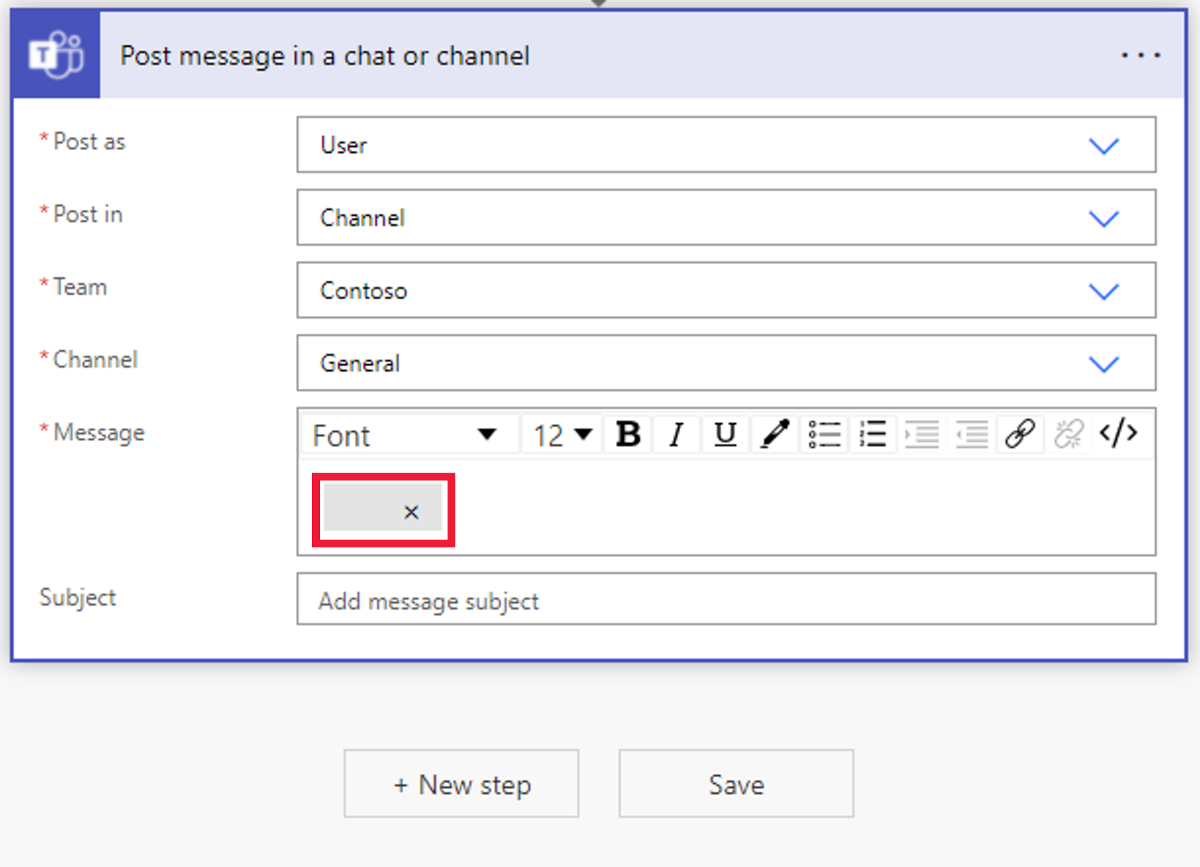Open the Team dropdown showing Contoso
The height and width of the screenshot is (867, 1200).
(1103, 292)
